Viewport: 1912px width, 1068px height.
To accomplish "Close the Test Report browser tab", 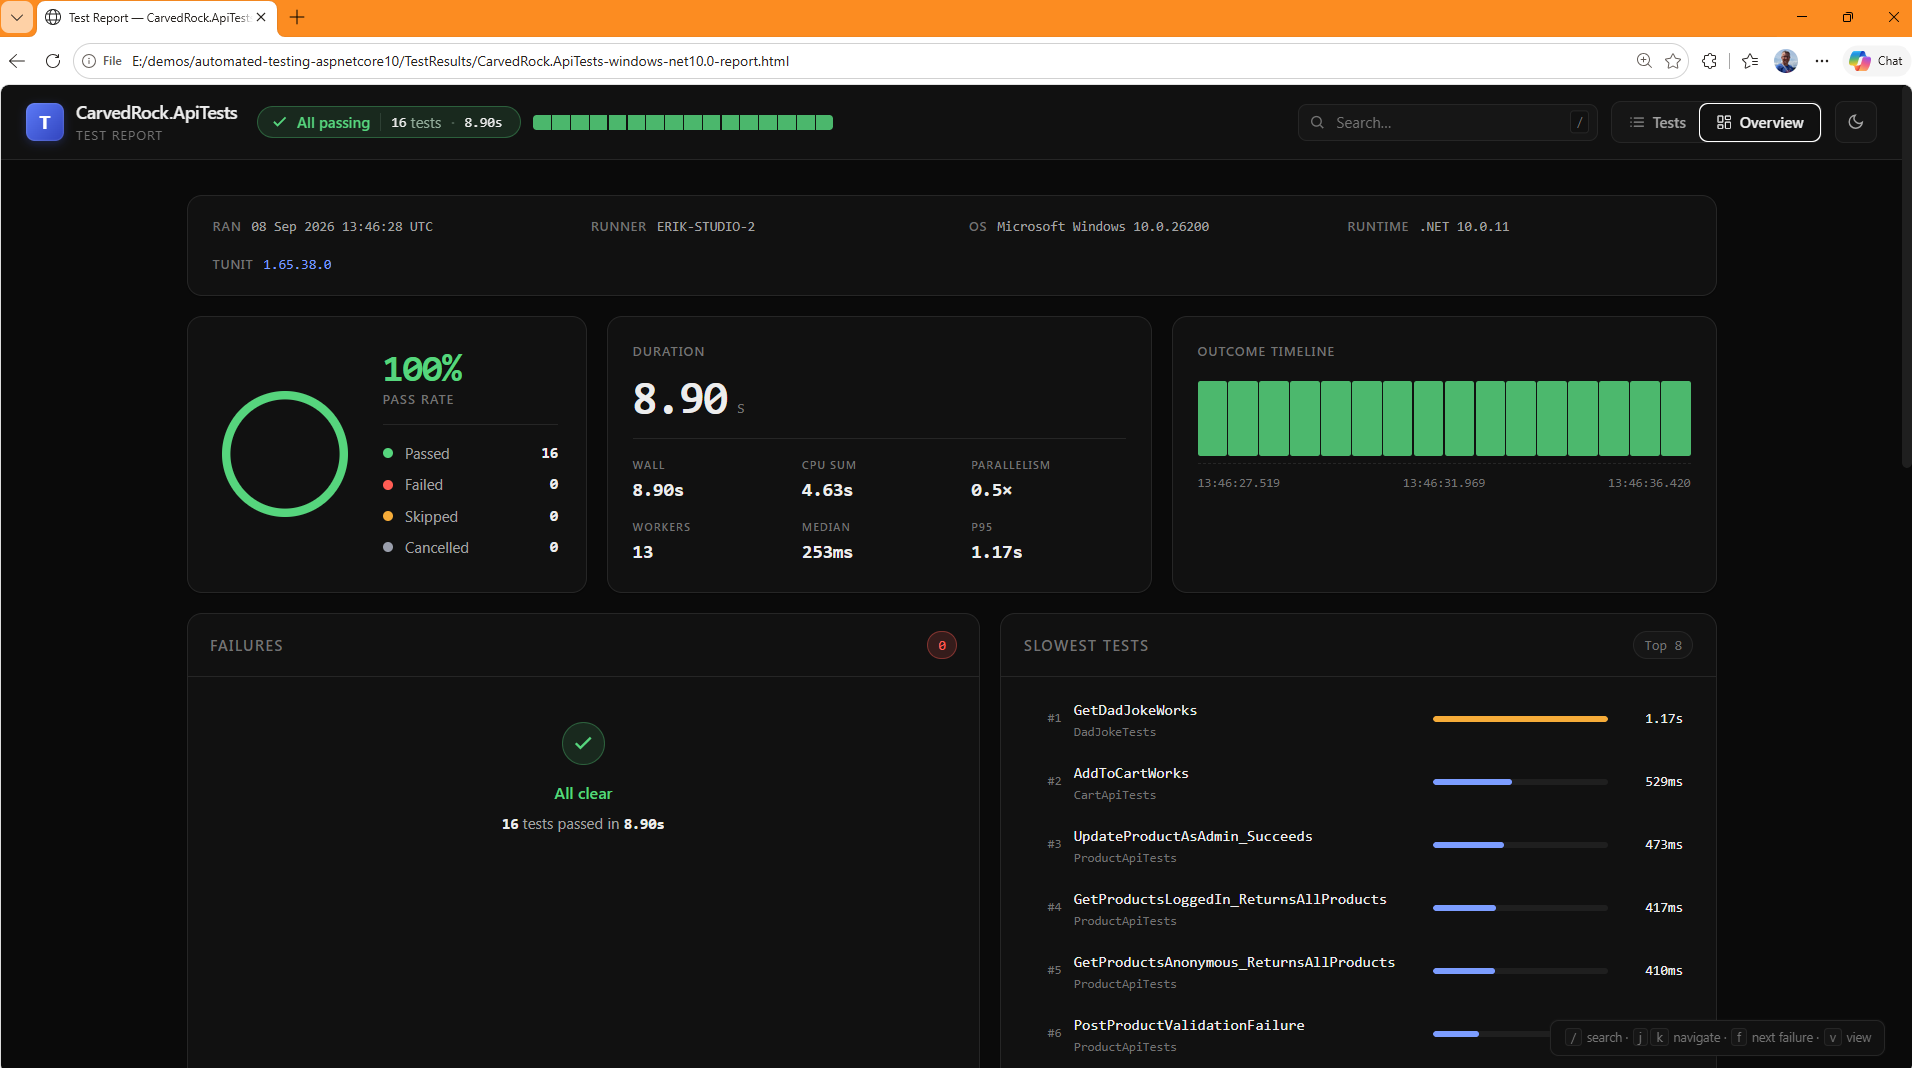I will pos(261,17).
